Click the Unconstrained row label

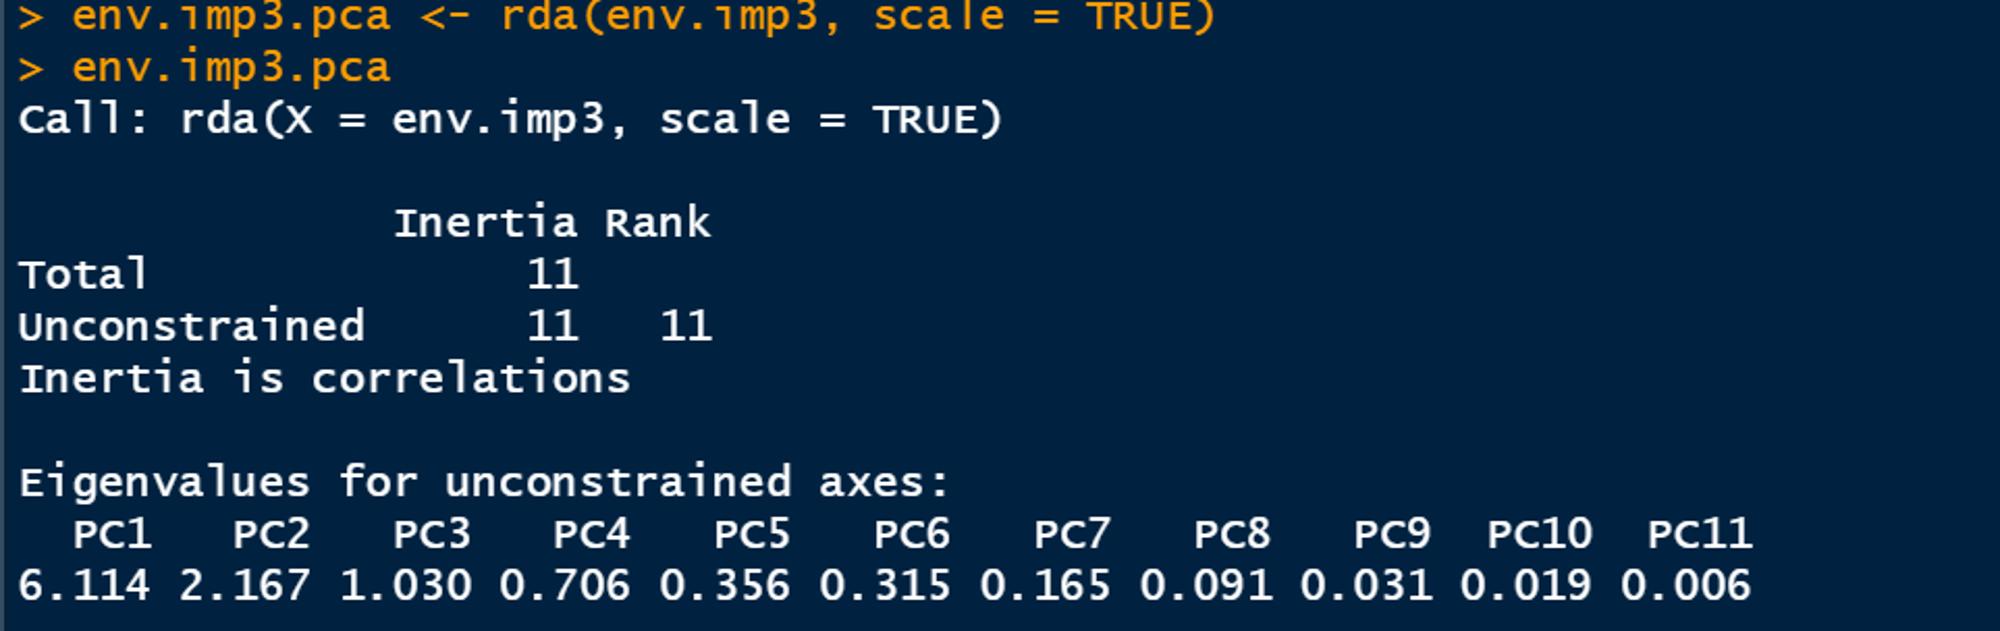191,326
